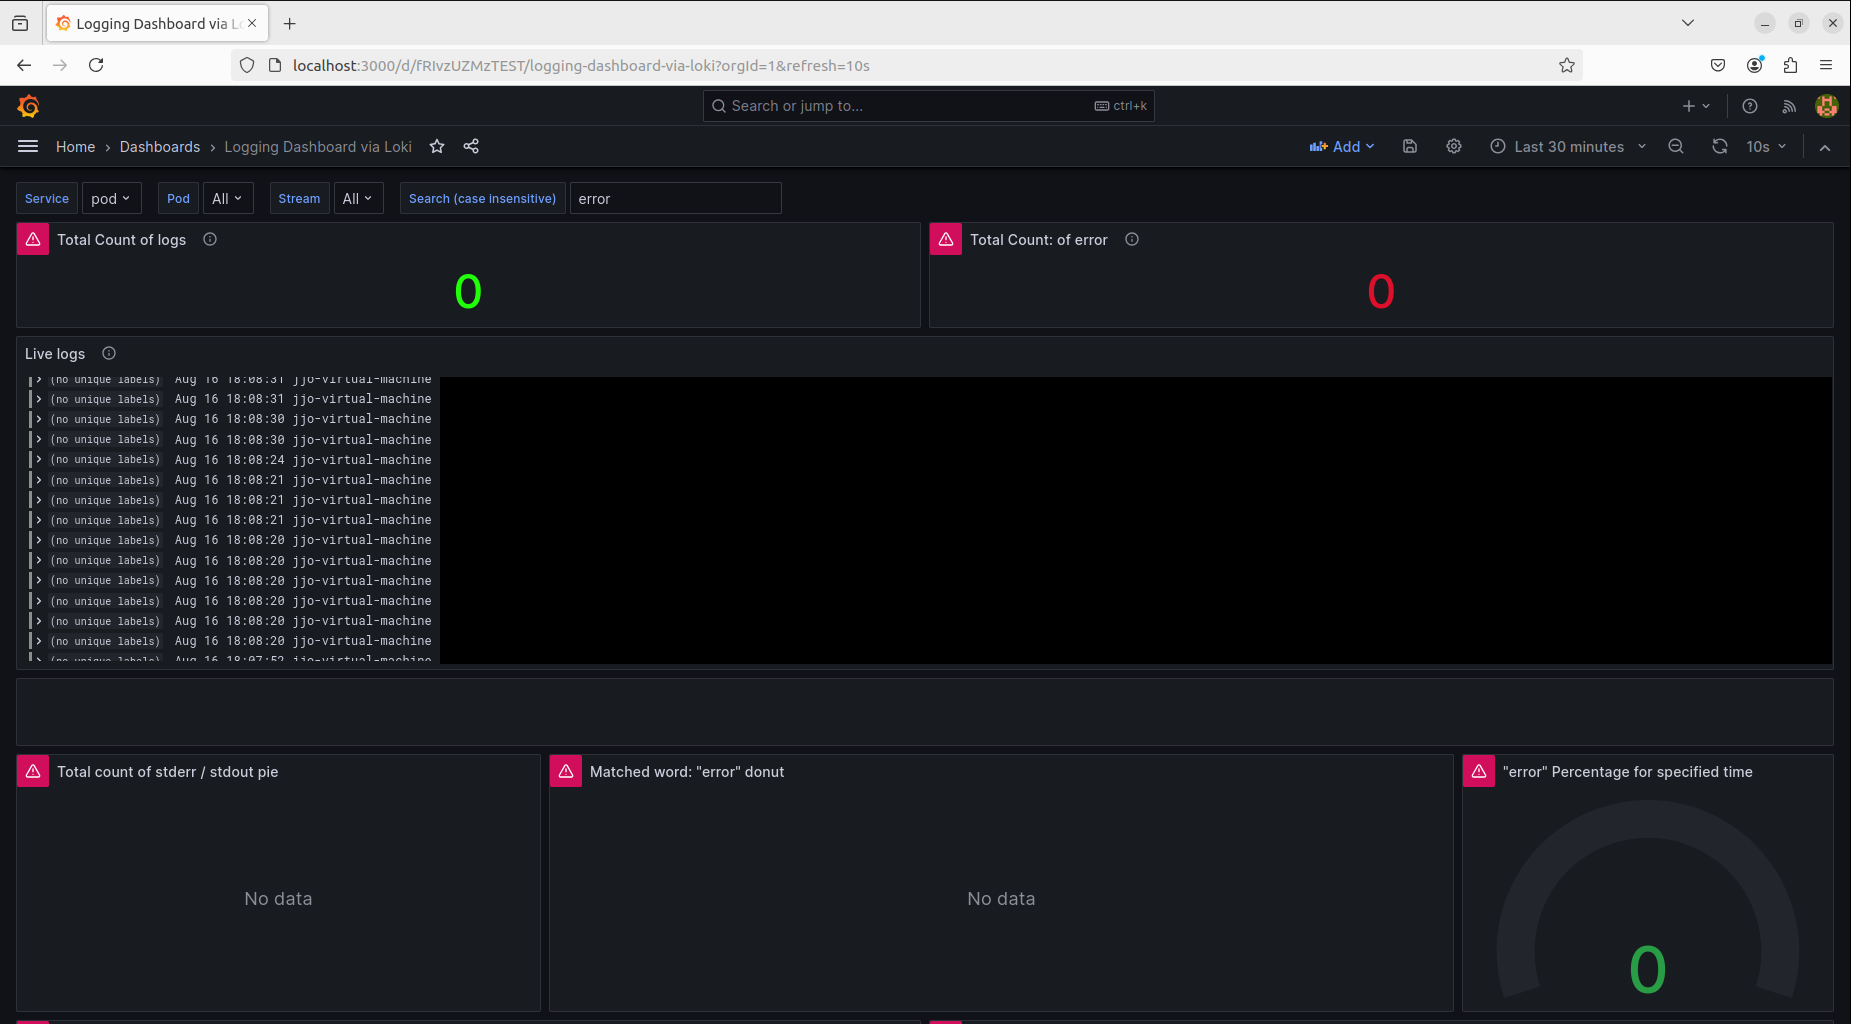Open the Help question mark icon
The height and width of the screenshot is (1024, 1851).
pos(1749,106)
